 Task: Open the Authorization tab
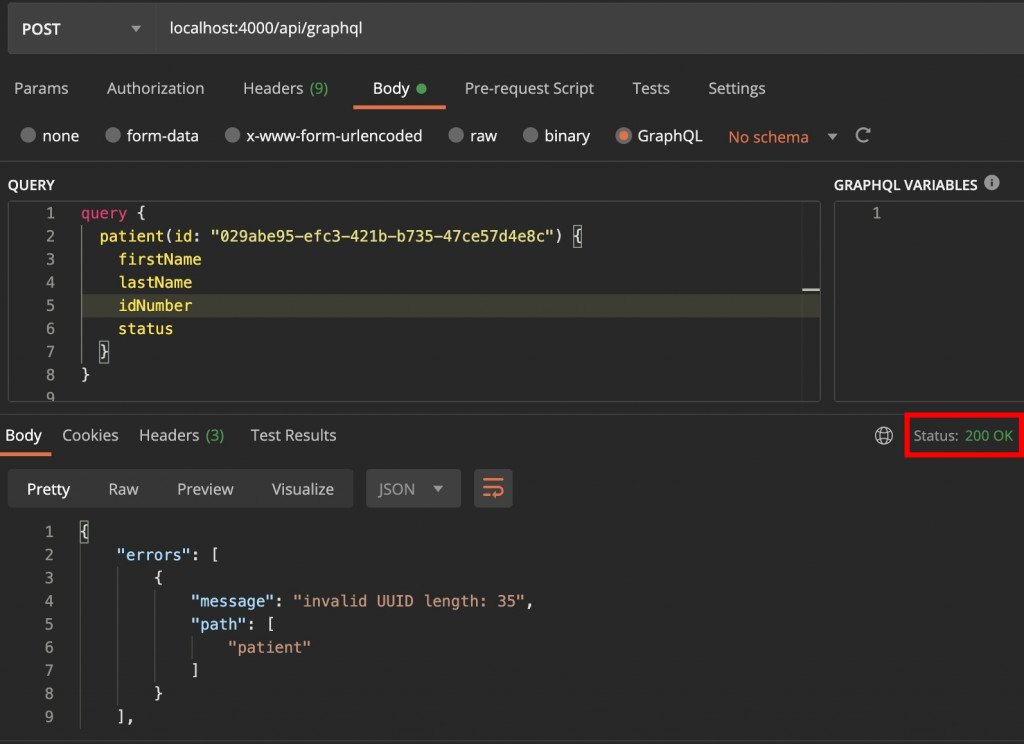pyautogui.click(x=155, y=89)
